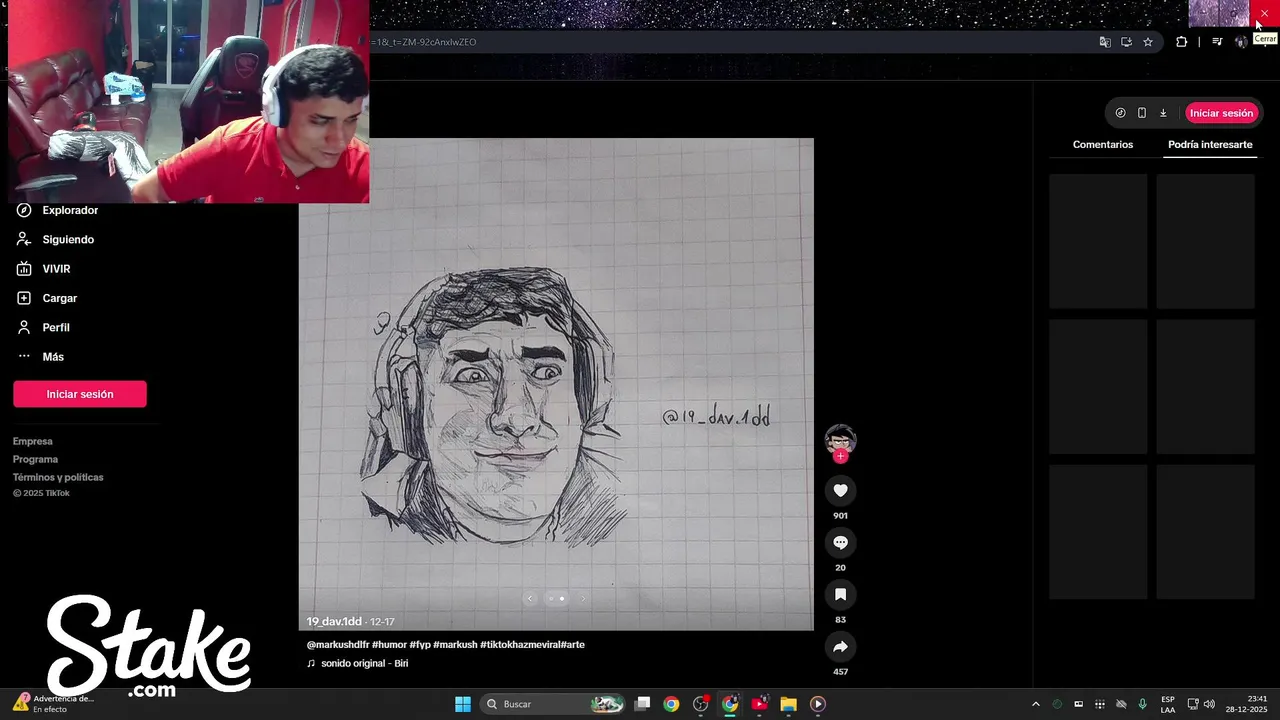The height and width of the screenshot is (720, 1280).
Task: Close the browser window with Cerrar
Action: 1264,12
